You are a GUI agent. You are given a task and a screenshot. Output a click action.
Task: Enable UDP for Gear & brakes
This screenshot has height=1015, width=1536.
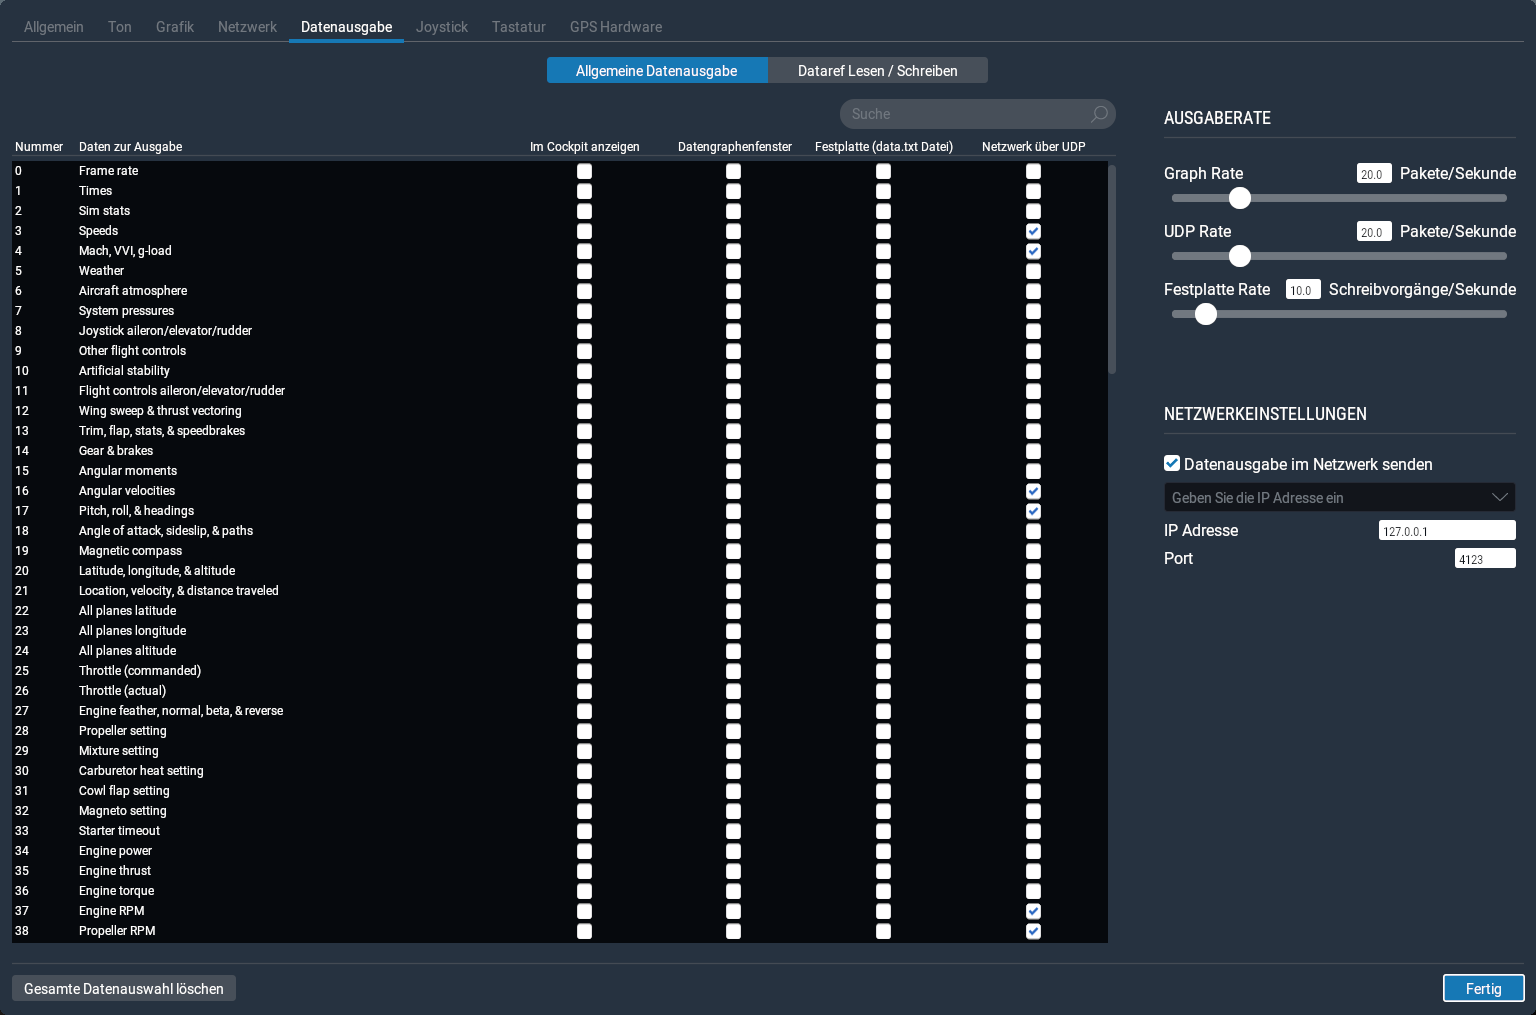1033,451
